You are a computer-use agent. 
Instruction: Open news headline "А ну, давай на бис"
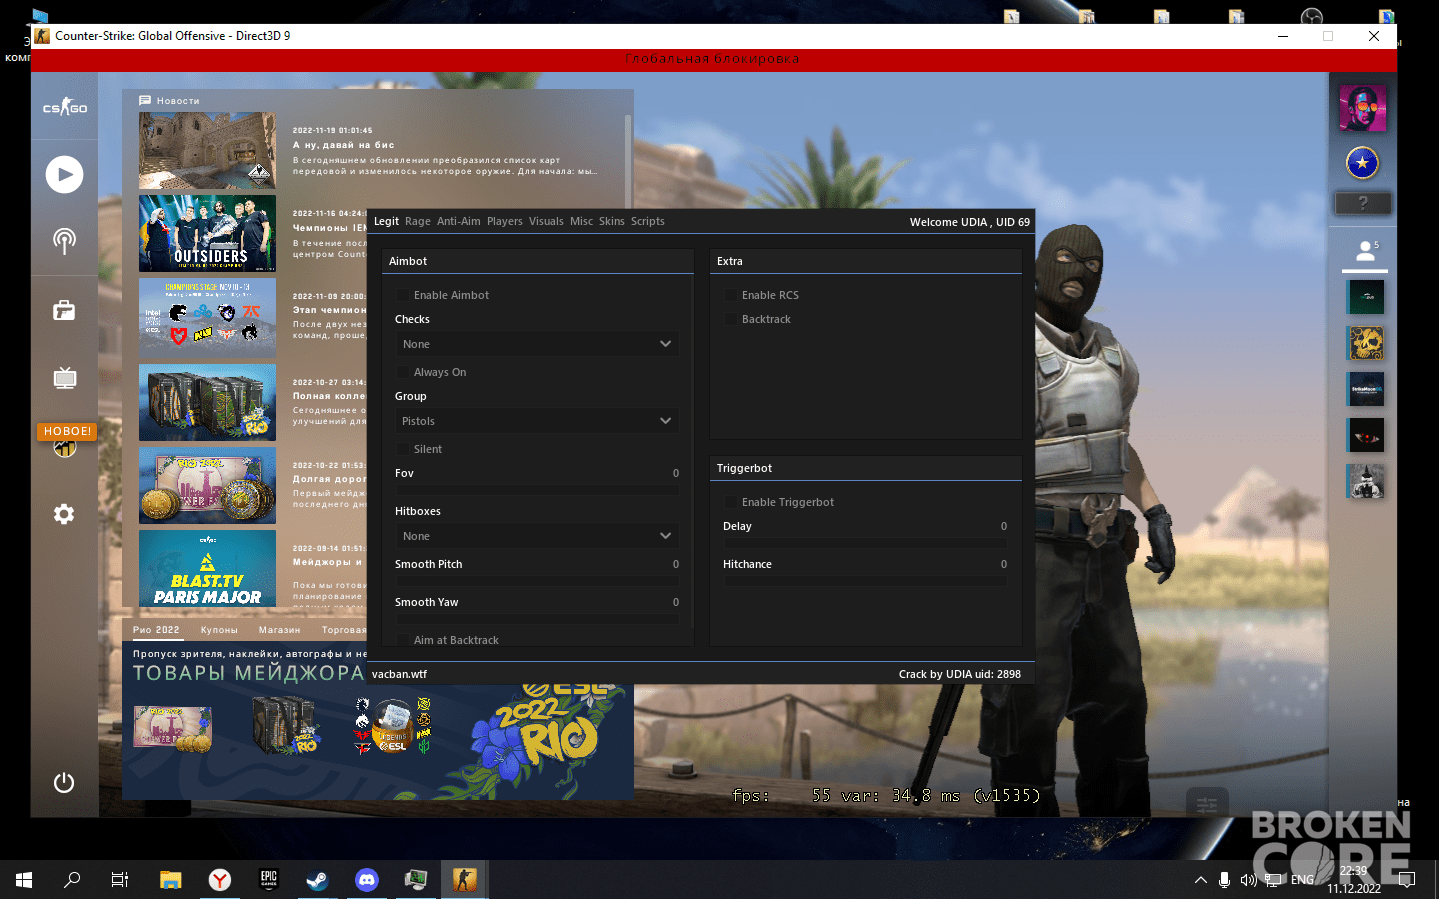coord(344,145)
